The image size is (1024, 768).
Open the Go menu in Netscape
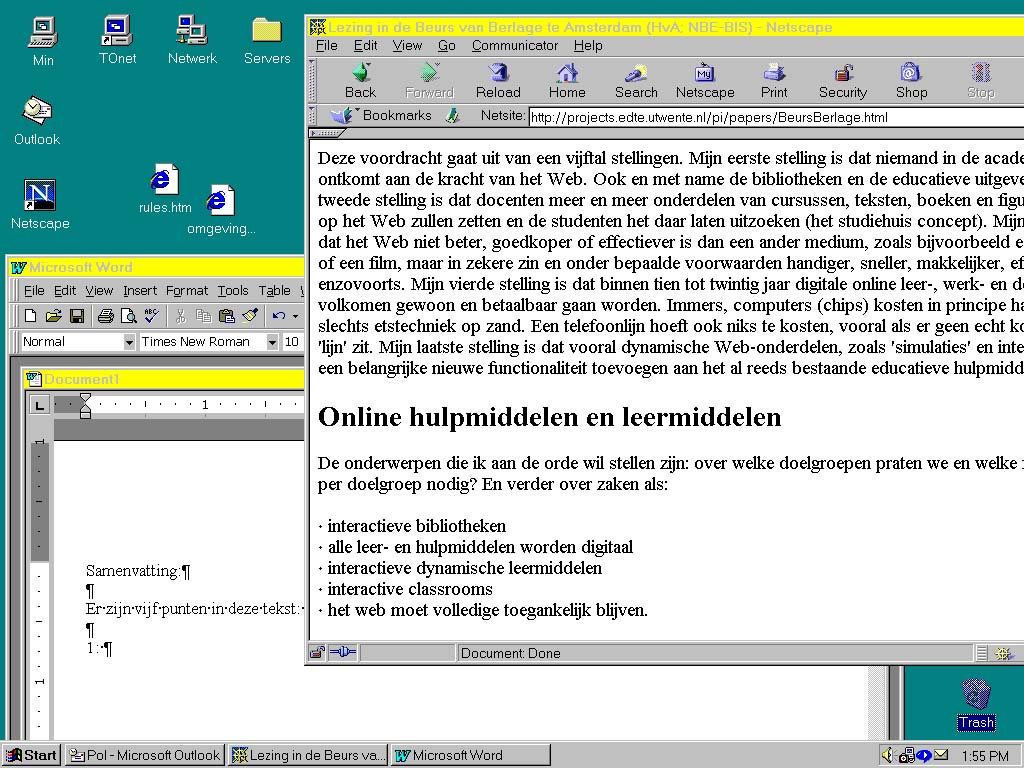447,46
